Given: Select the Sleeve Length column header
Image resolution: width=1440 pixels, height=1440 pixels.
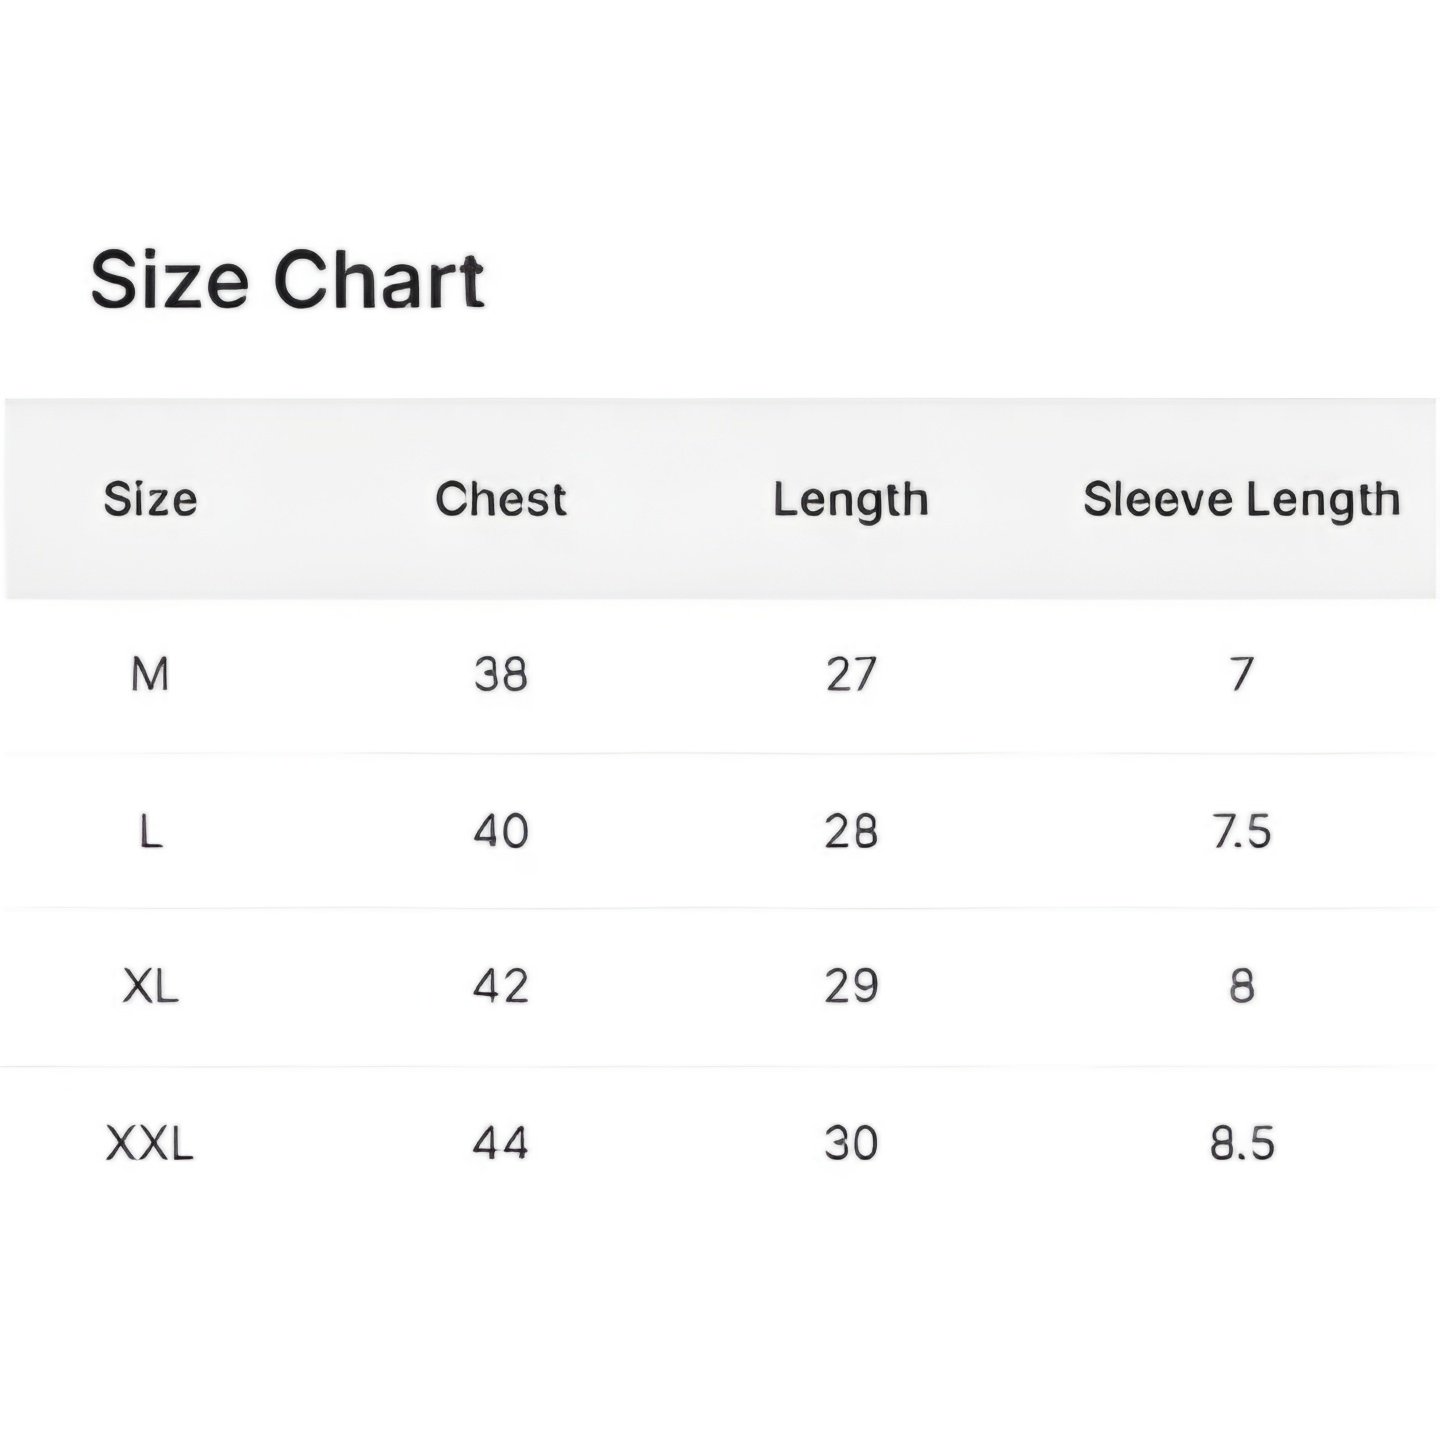Looking at the screenshot, I should coord(1241,500).
